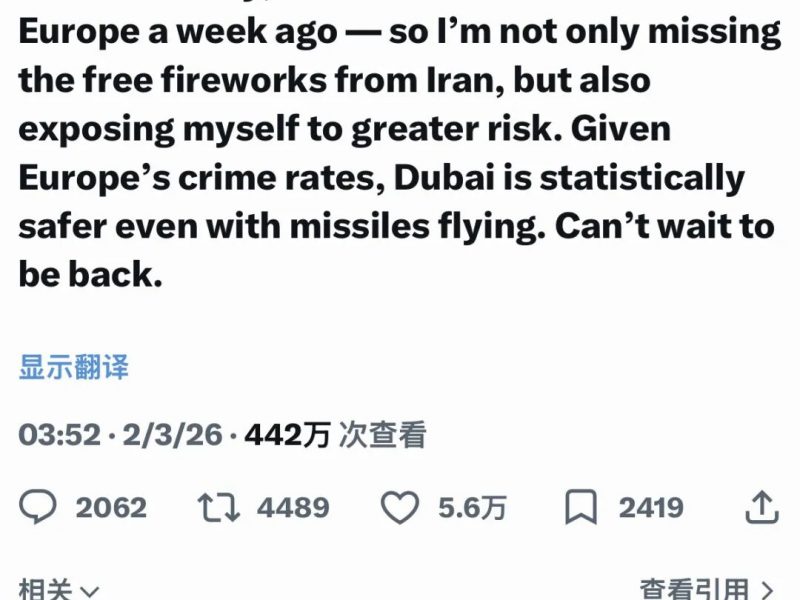This screenshot has width=800, height=600.
Task: Like the post with the heart icon
Action: tap(401, 507)
